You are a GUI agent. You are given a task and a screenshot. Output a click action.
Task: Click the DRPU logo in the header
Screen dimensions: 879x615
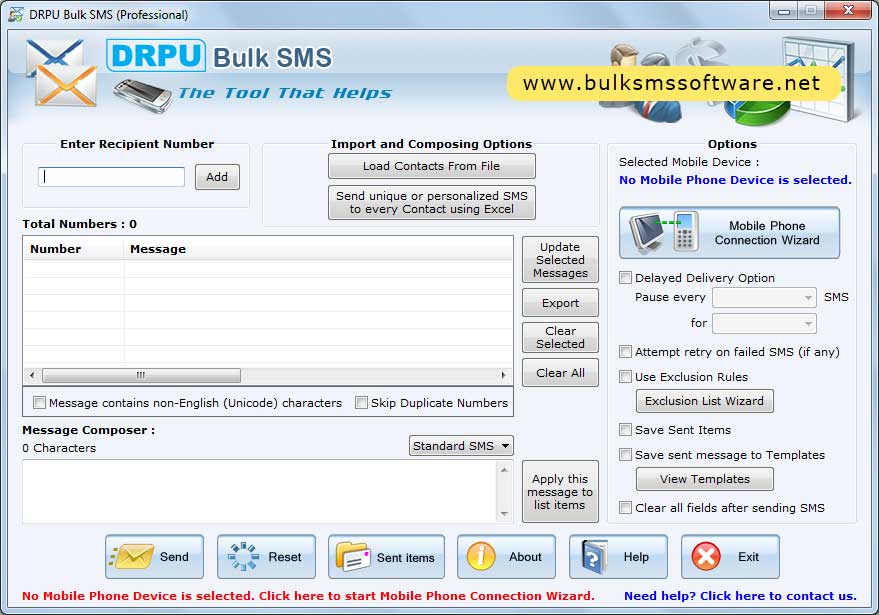click(156, 56)
